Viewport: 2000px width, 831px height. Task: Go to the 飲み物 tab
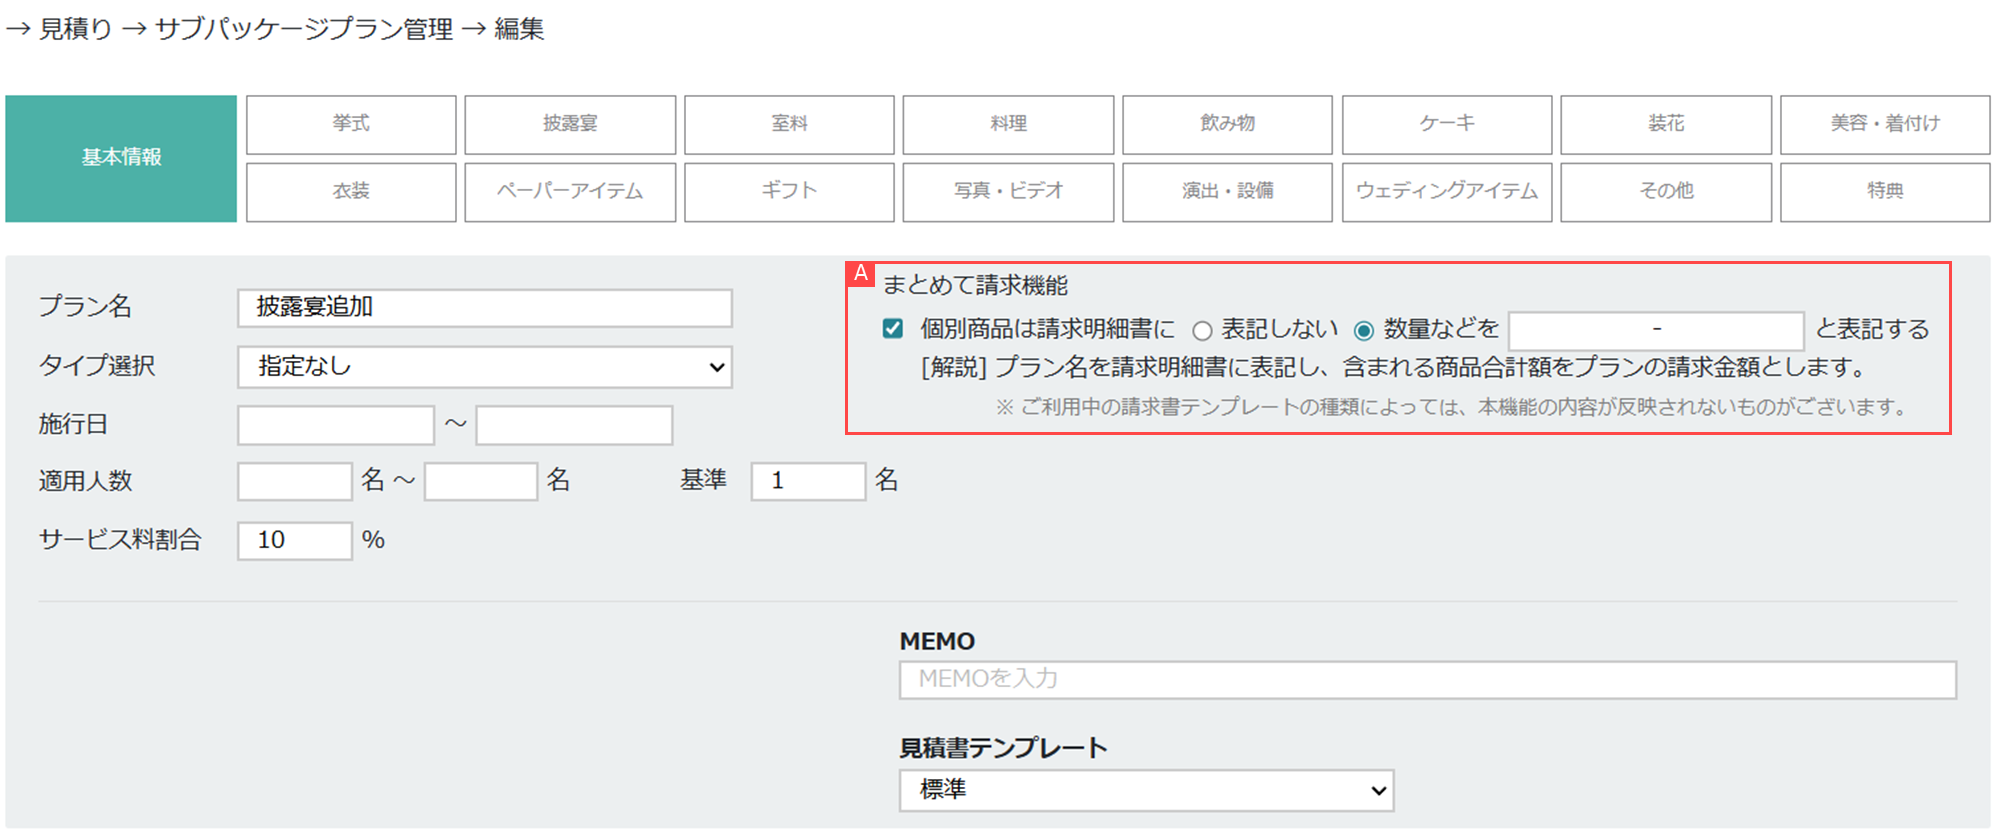[x=1227, y=124]
